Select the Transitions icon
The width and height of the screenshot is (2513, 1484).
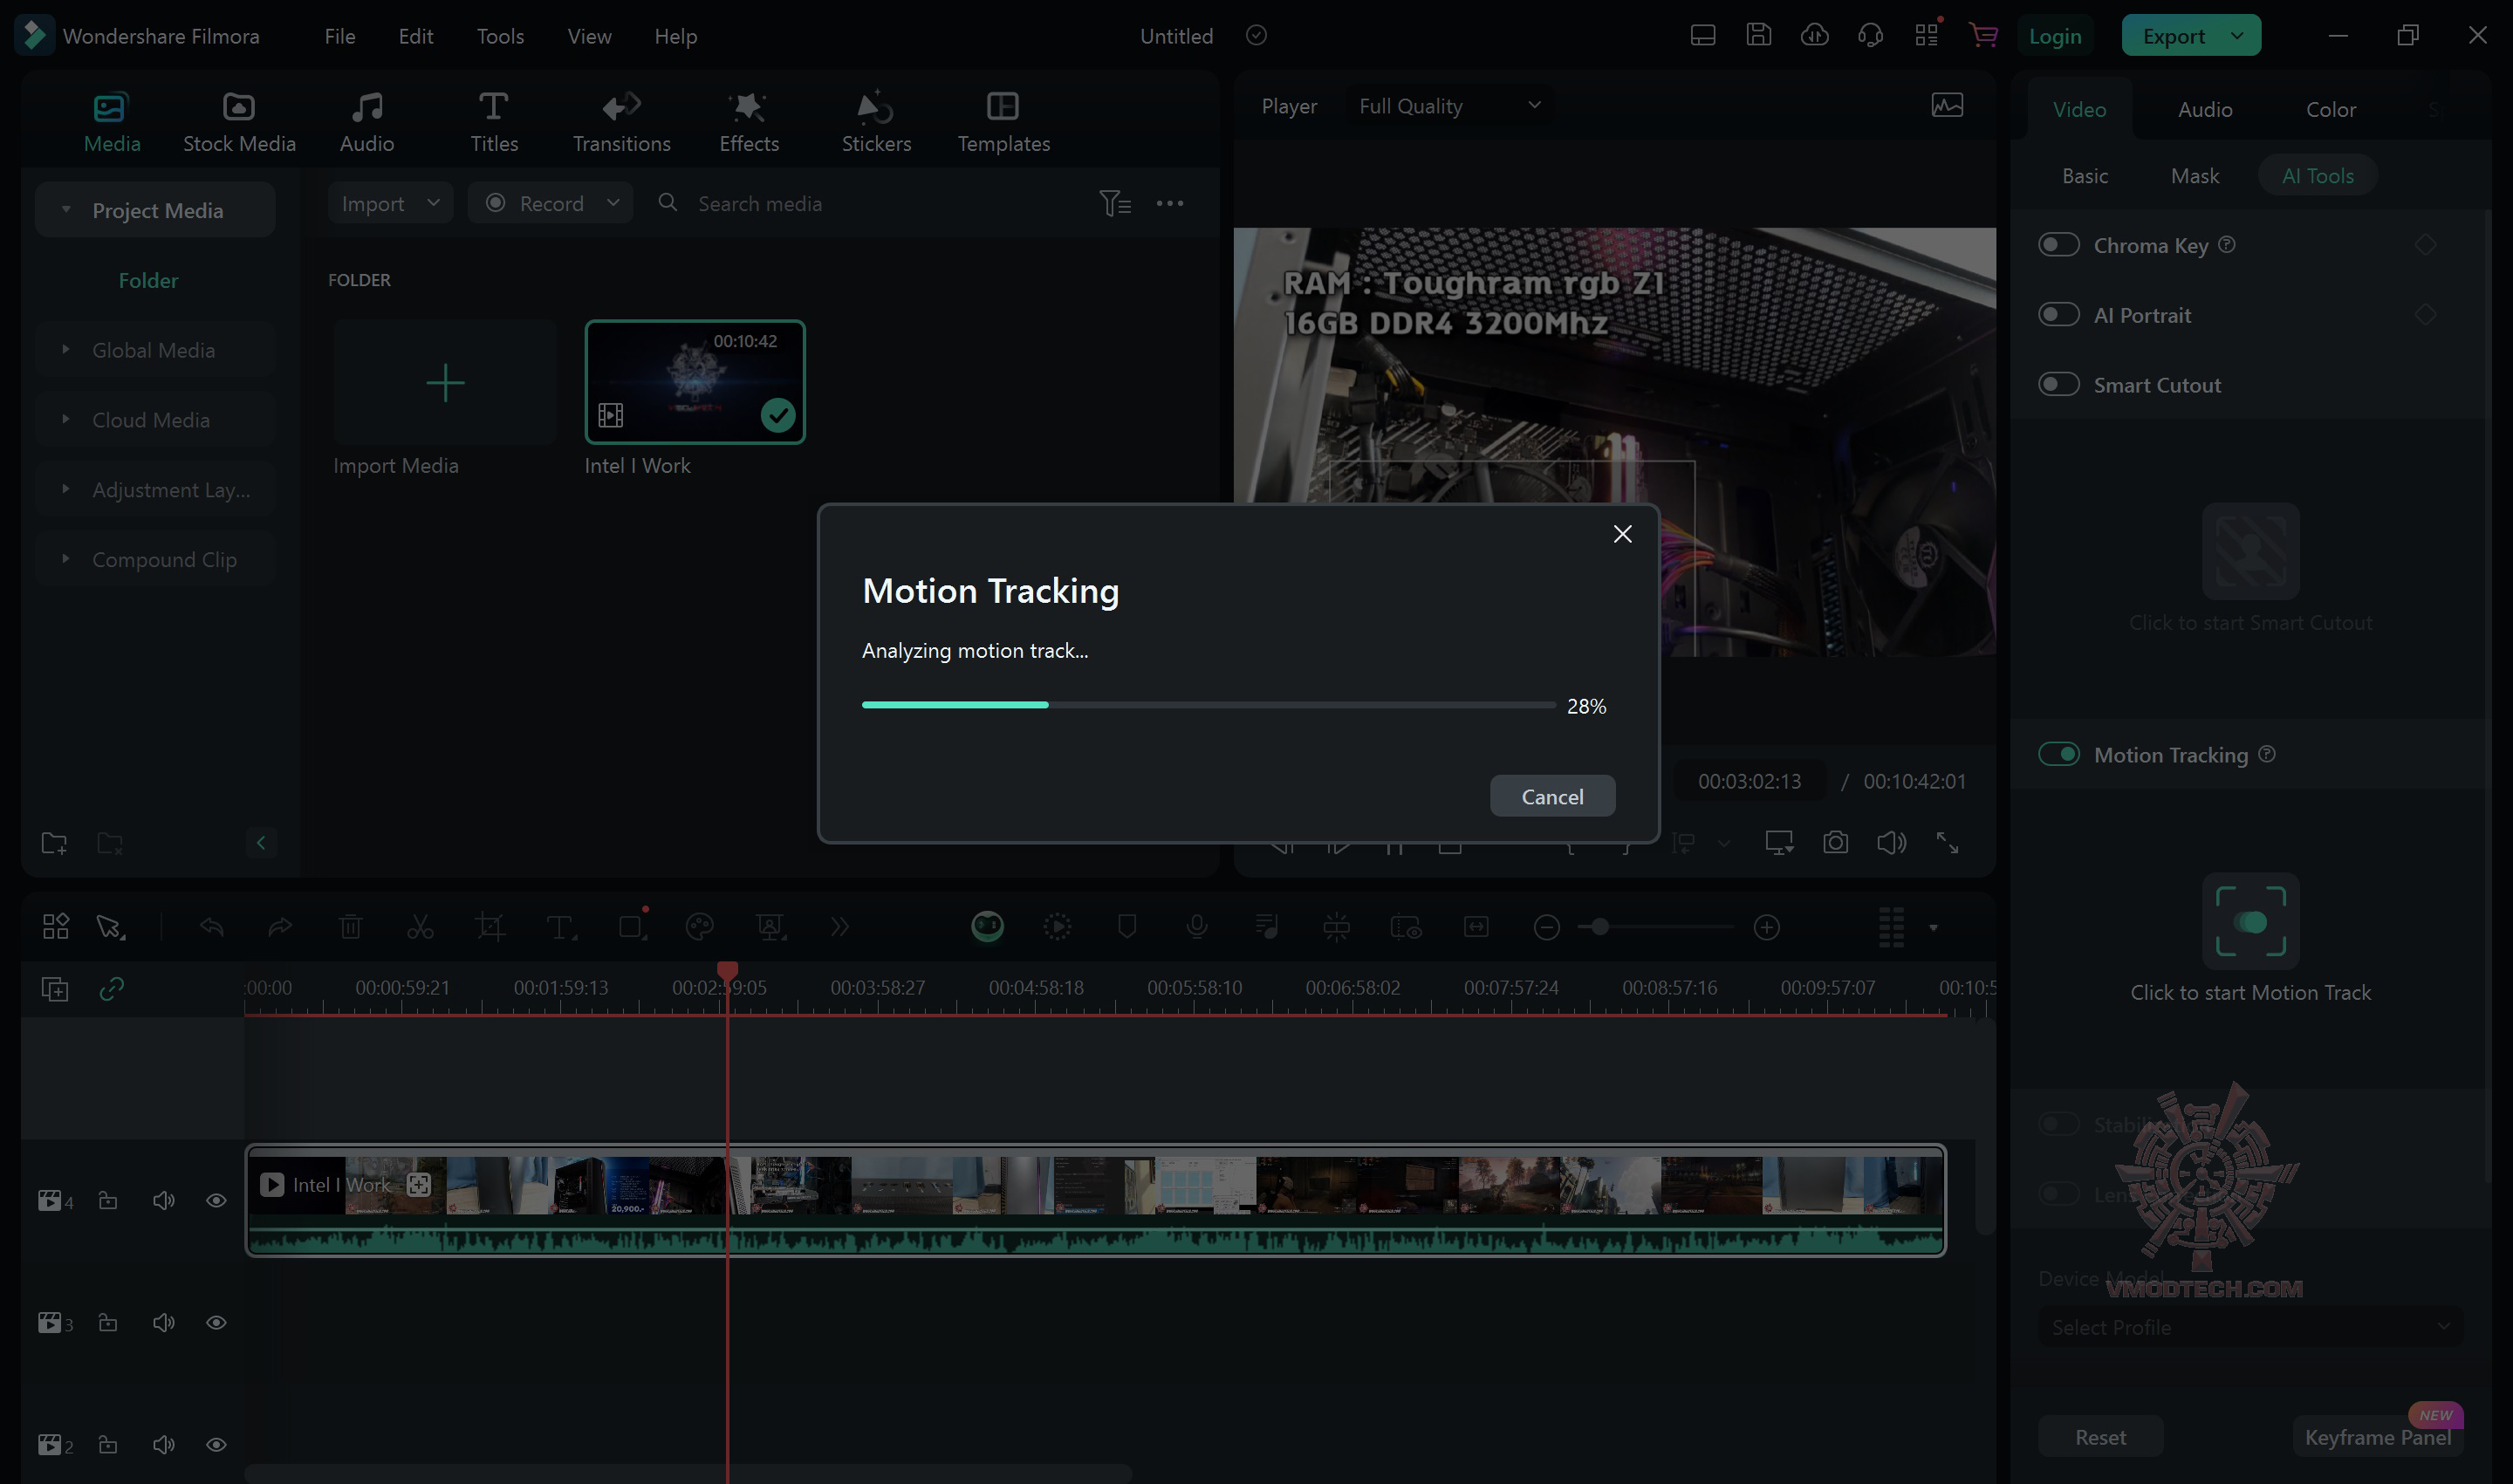(621, 107)
